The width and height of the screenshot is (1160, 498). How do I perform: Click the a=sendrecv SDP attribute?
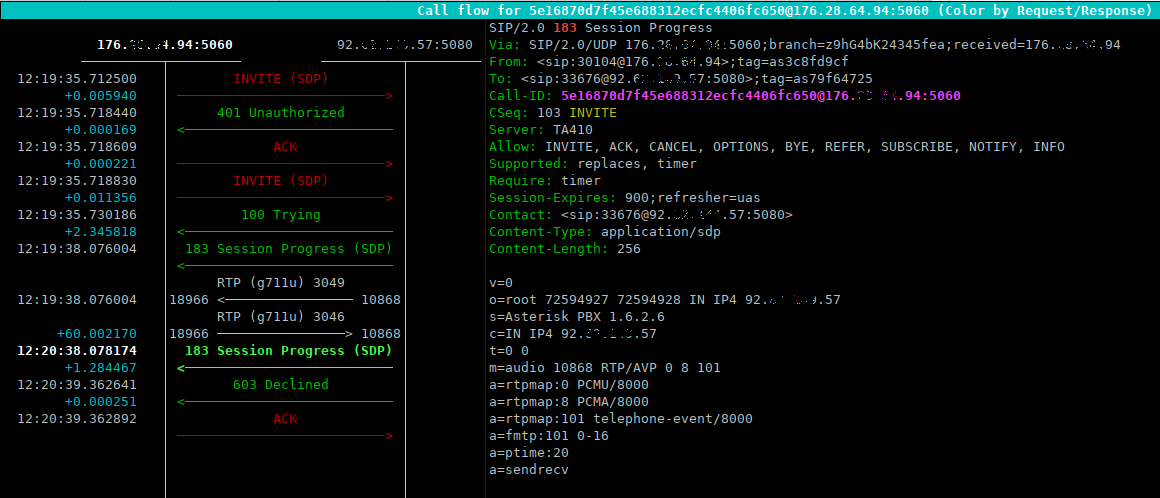[529, 470]
